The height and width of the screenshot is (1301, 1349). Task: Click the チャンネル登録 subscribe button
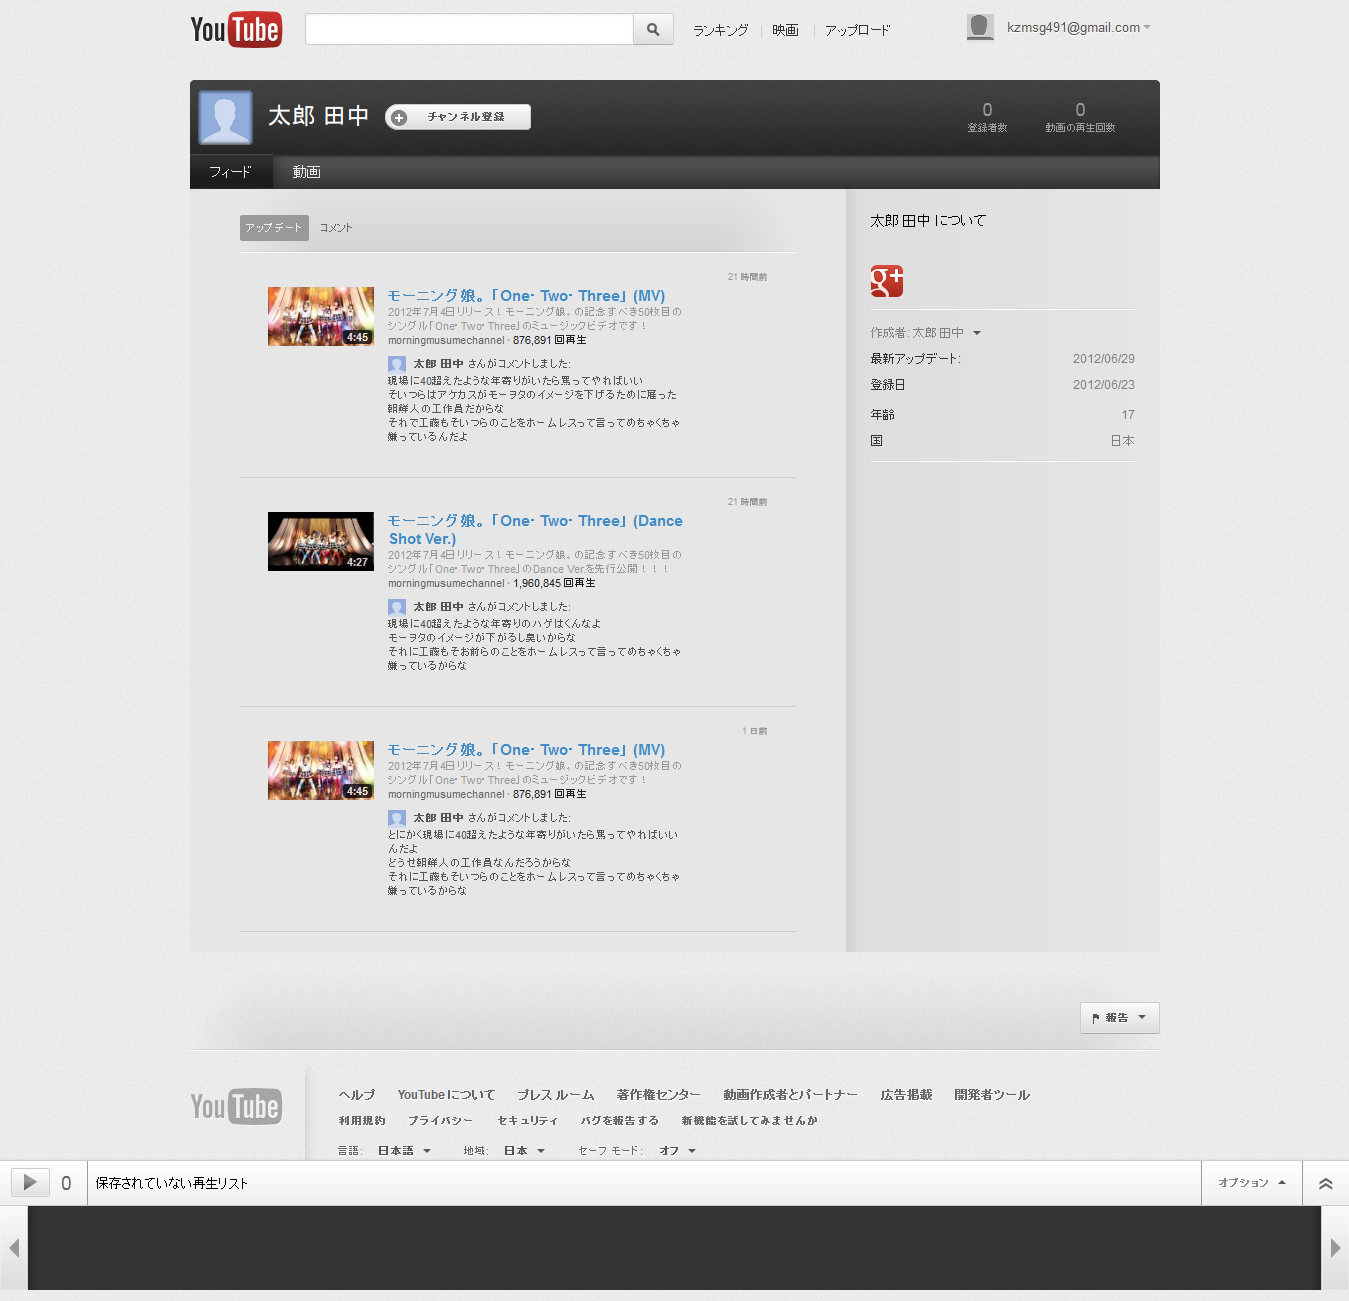click(458, 117)
